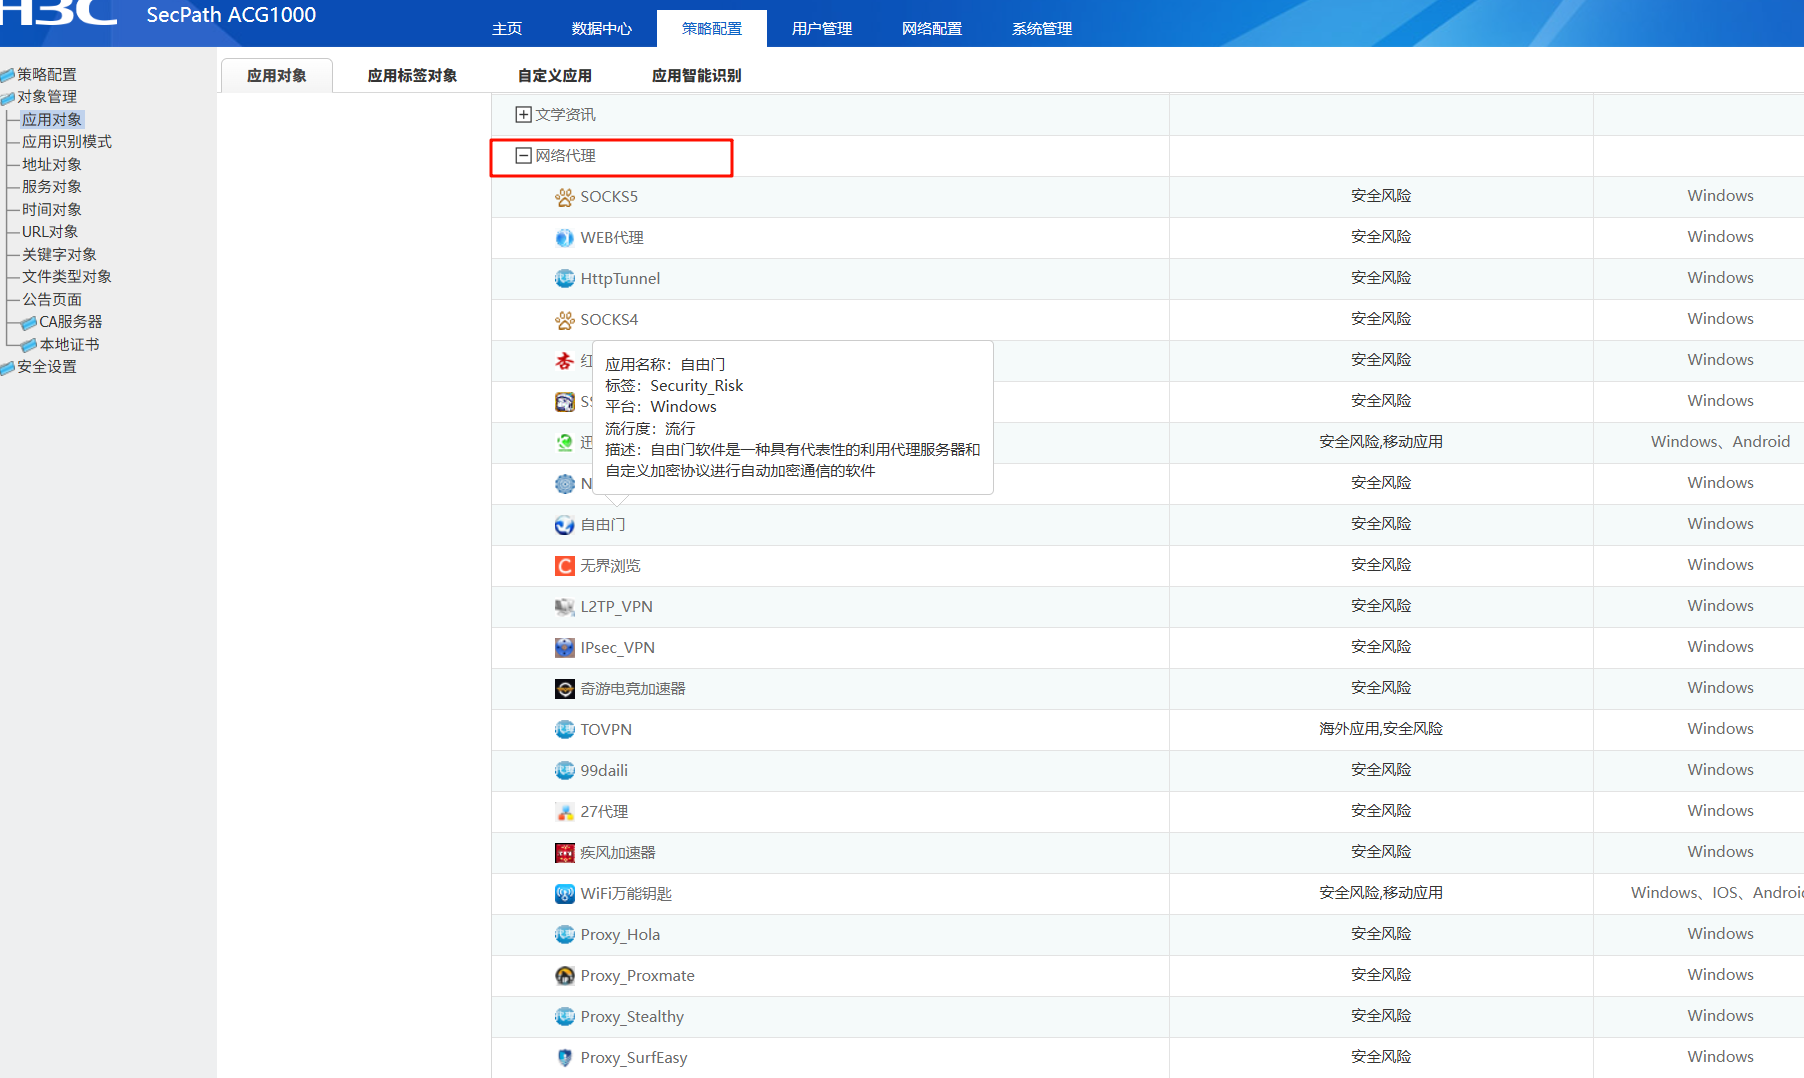Switch to the 应用标签对象 tab
The width and height of the screenshot is (1804, 1078).
click(x=412, y=76)
